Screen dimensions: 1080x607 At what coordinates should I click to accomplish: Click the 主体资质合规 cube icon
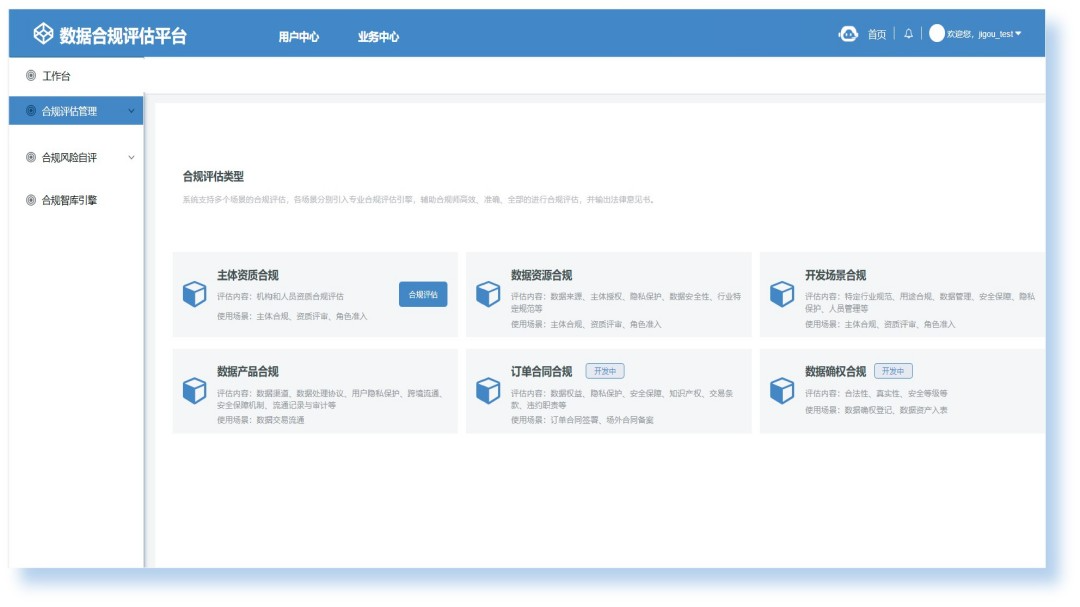tap(194, 294)
